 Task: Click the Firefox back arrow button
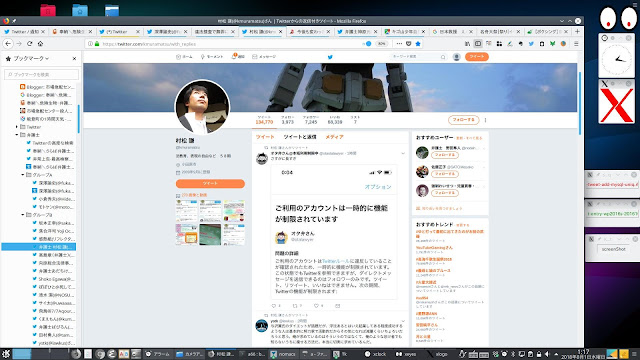pyautogui.click(x=8, y=44)
